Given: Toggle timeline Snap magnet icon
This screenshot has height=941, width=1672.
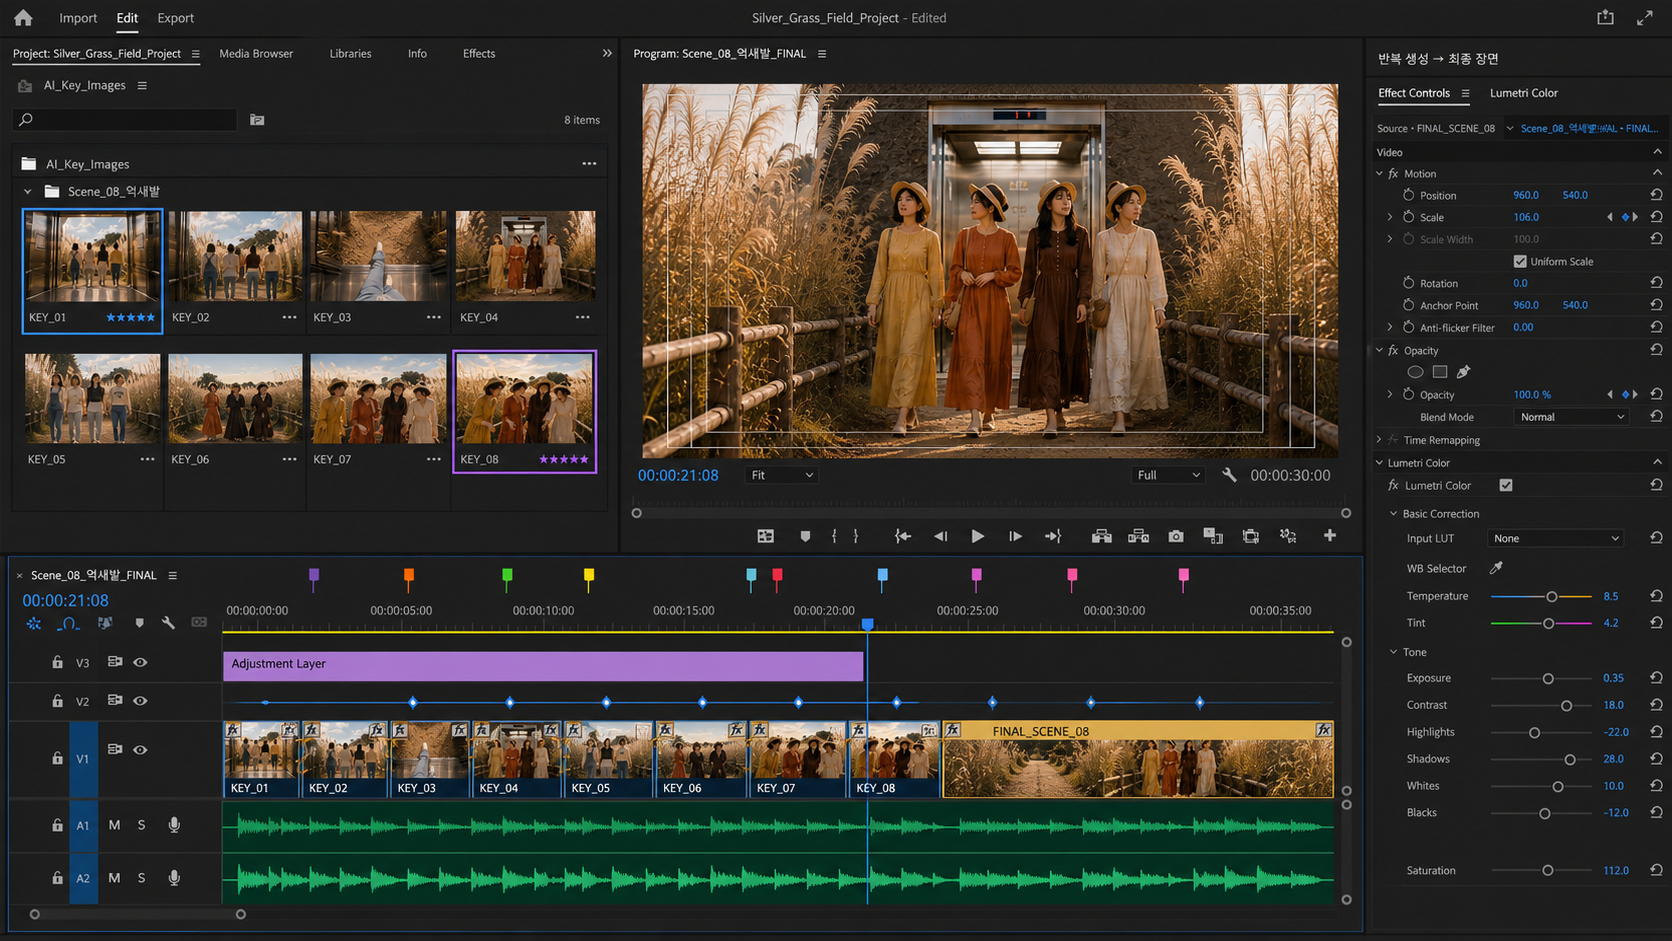Looking at the screenshot, I should point(68,623).
